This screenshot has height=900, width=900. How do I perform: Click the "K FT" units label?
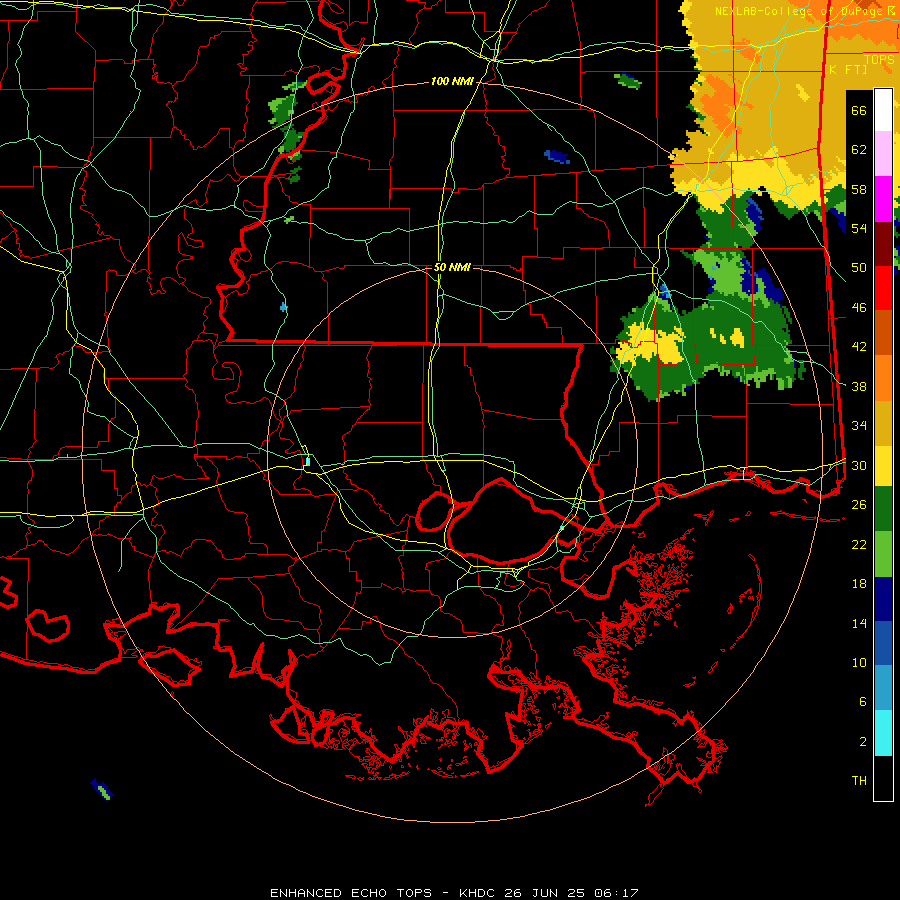click(x=845, y=70)
